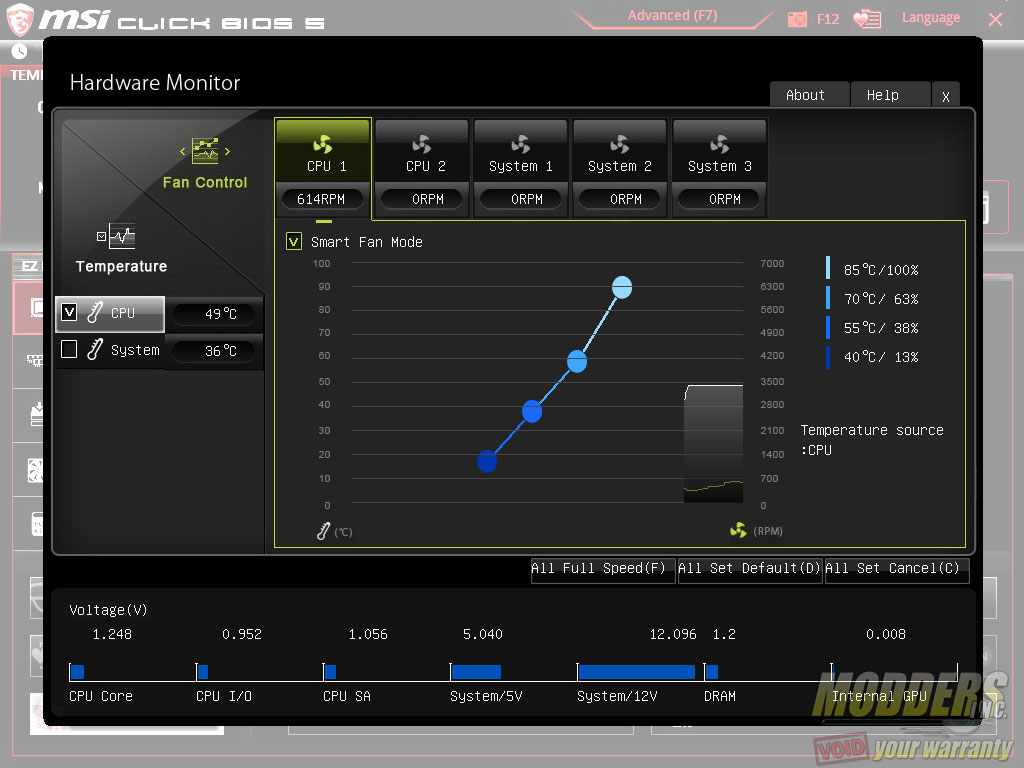Click the All Set Cancel(C) button
Screen dimensions: 1024x768
tap(896, 569)
